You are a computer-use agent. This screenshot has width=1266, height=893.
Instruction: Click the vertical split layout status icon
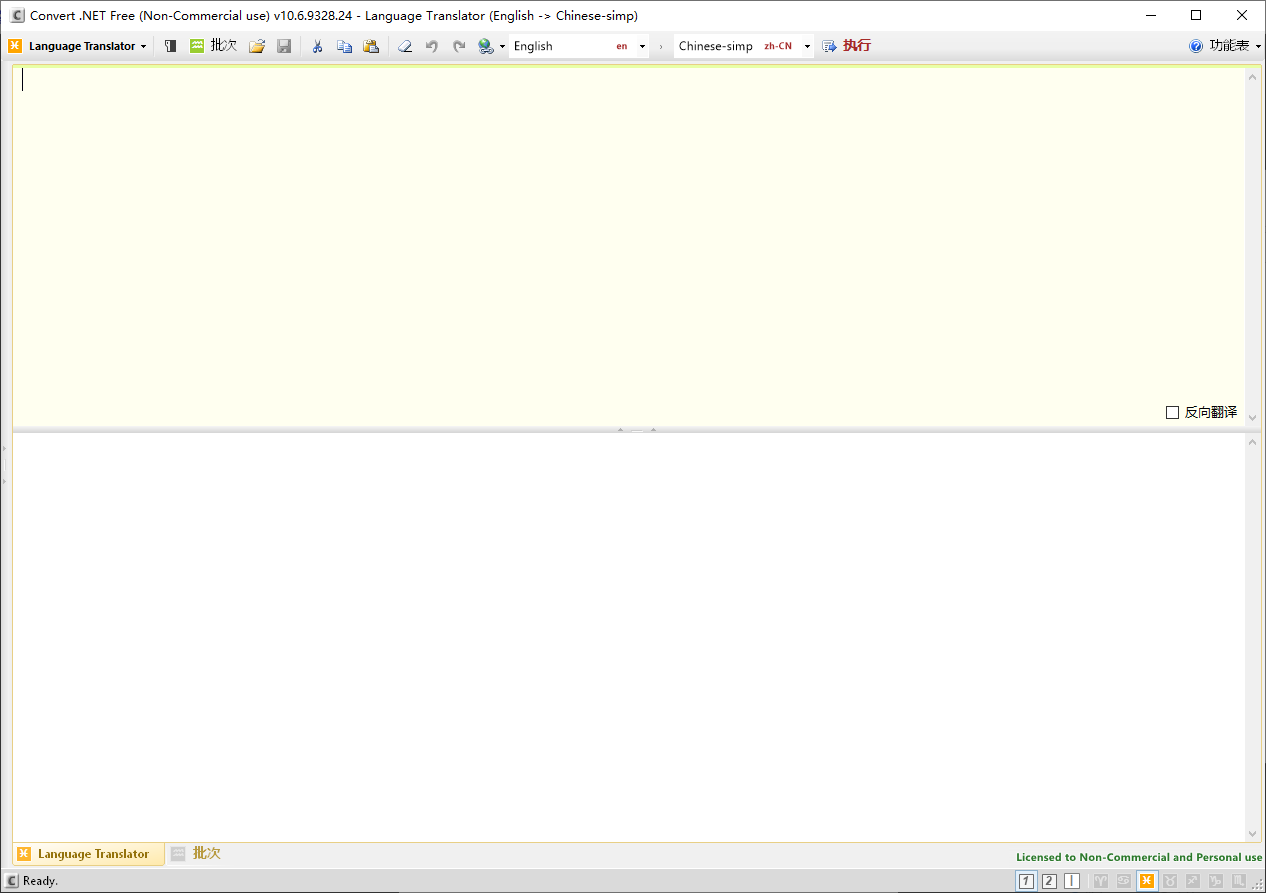pyautogui.click(x=1072, y=881)
